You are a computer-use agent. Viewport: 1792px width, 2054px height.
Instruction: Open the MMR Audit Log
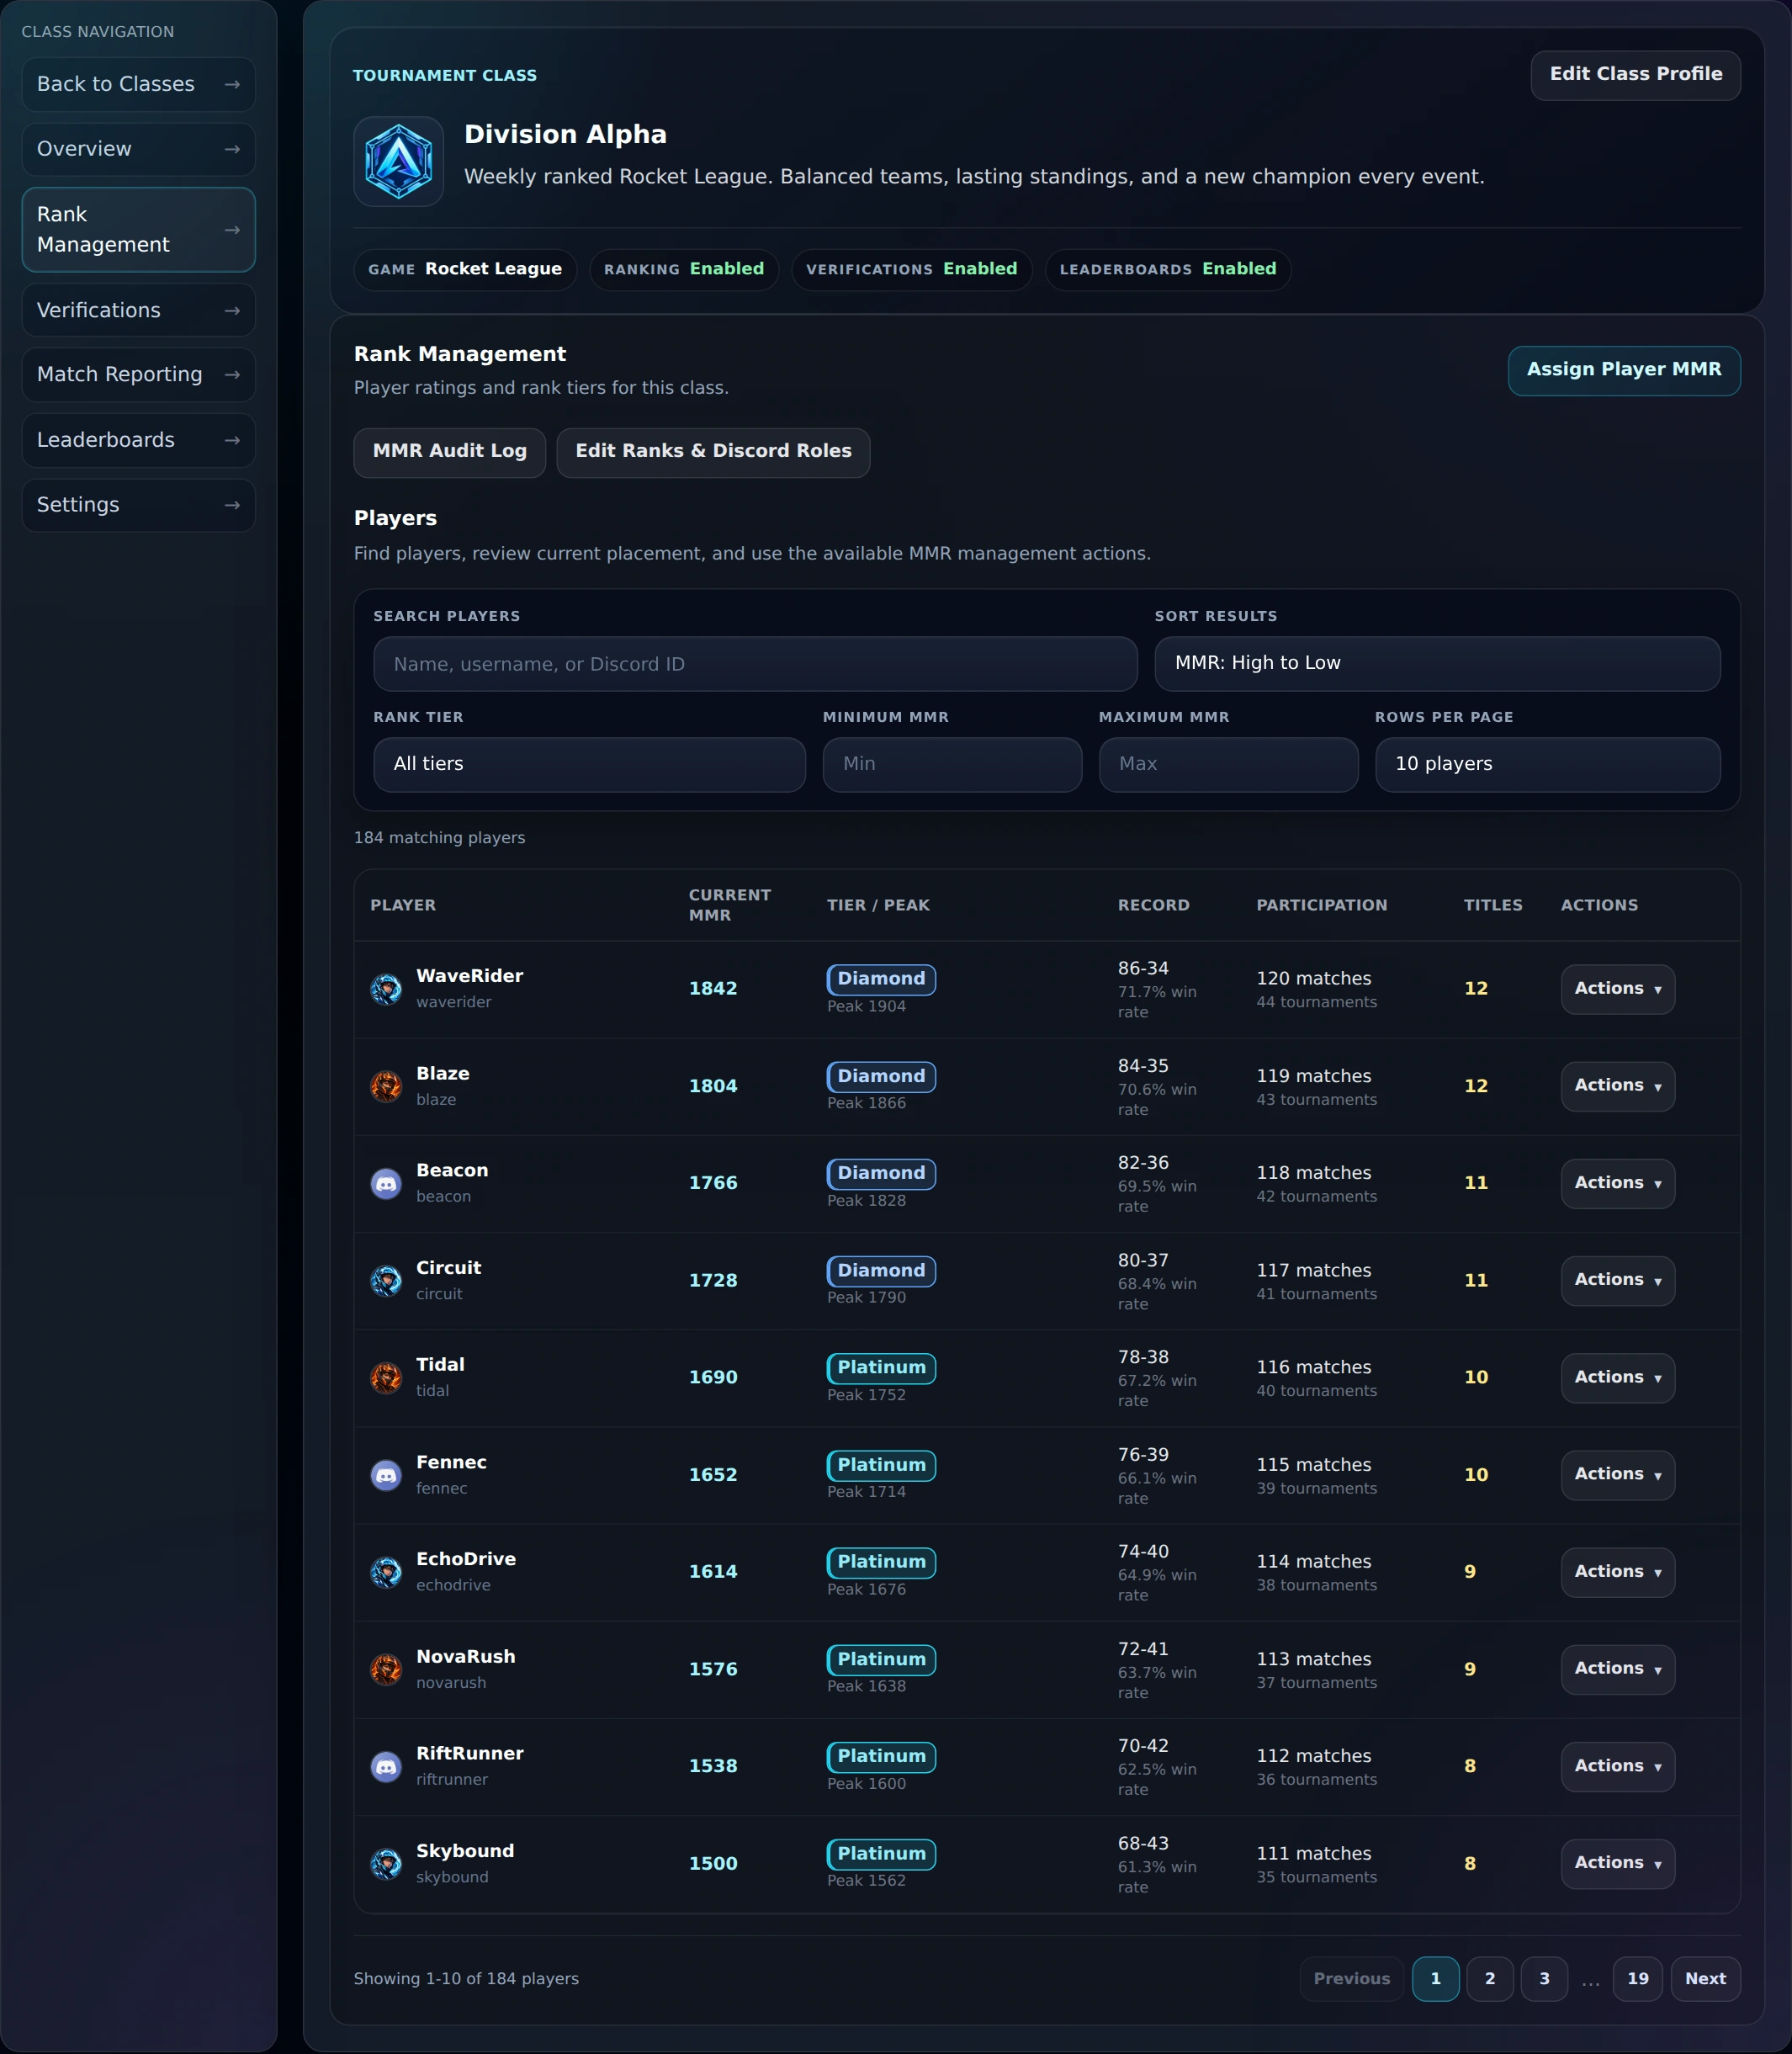click(x=449, y=452)
